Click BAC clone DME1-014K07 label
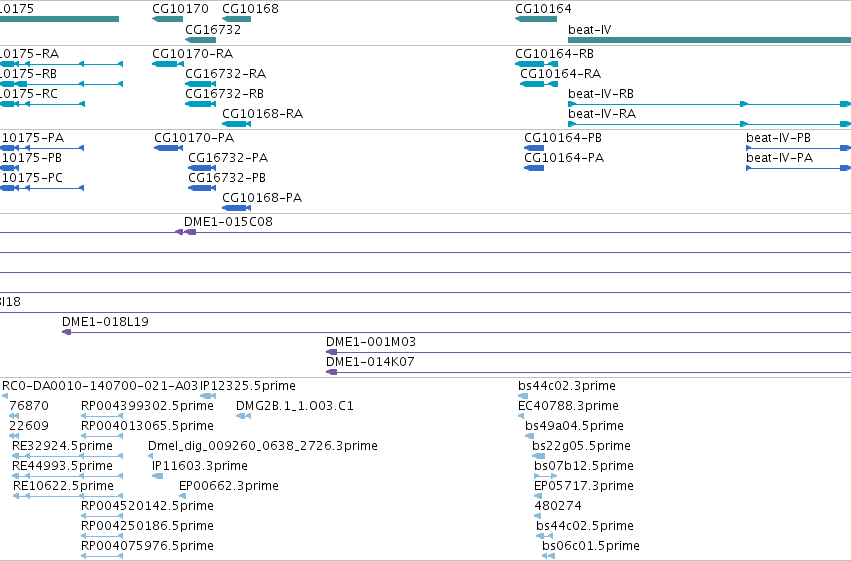The image size is (851, 561). point(370,362)
